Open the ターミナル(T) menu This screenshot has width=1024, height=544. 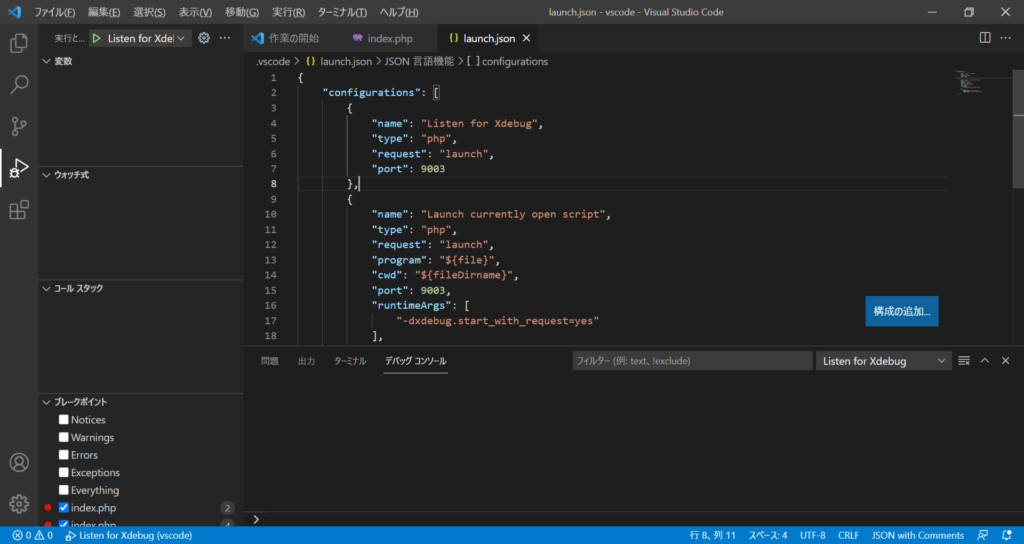click(x=342, y=12)
